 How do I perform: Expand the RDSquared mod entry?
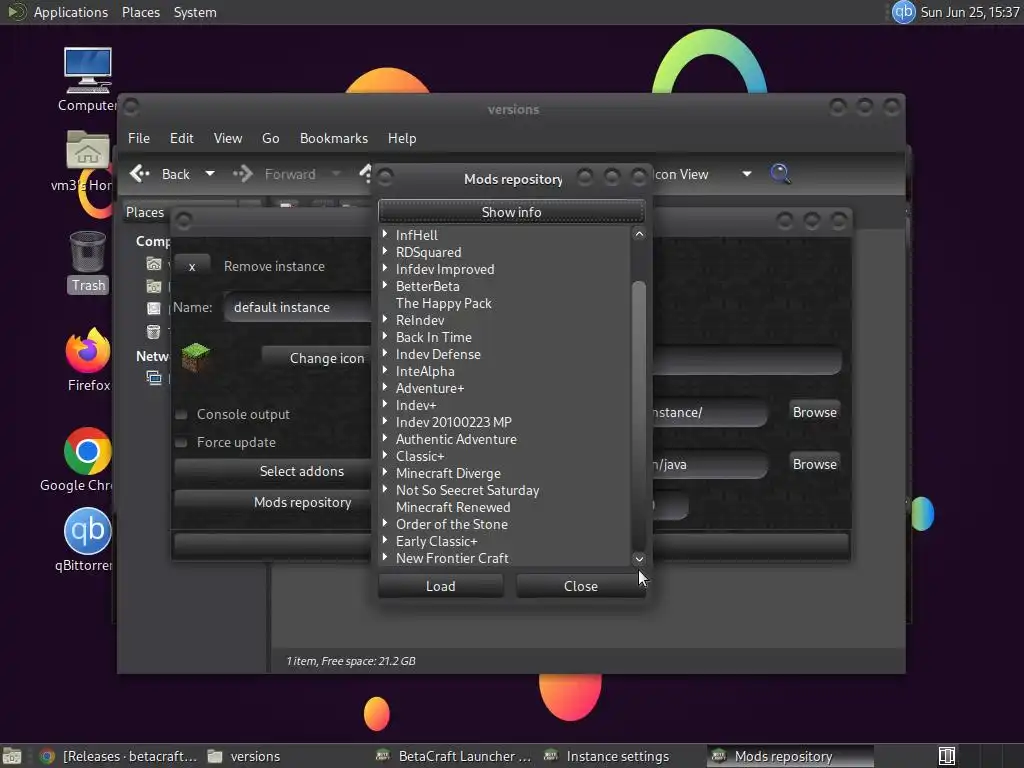(385, 251)
